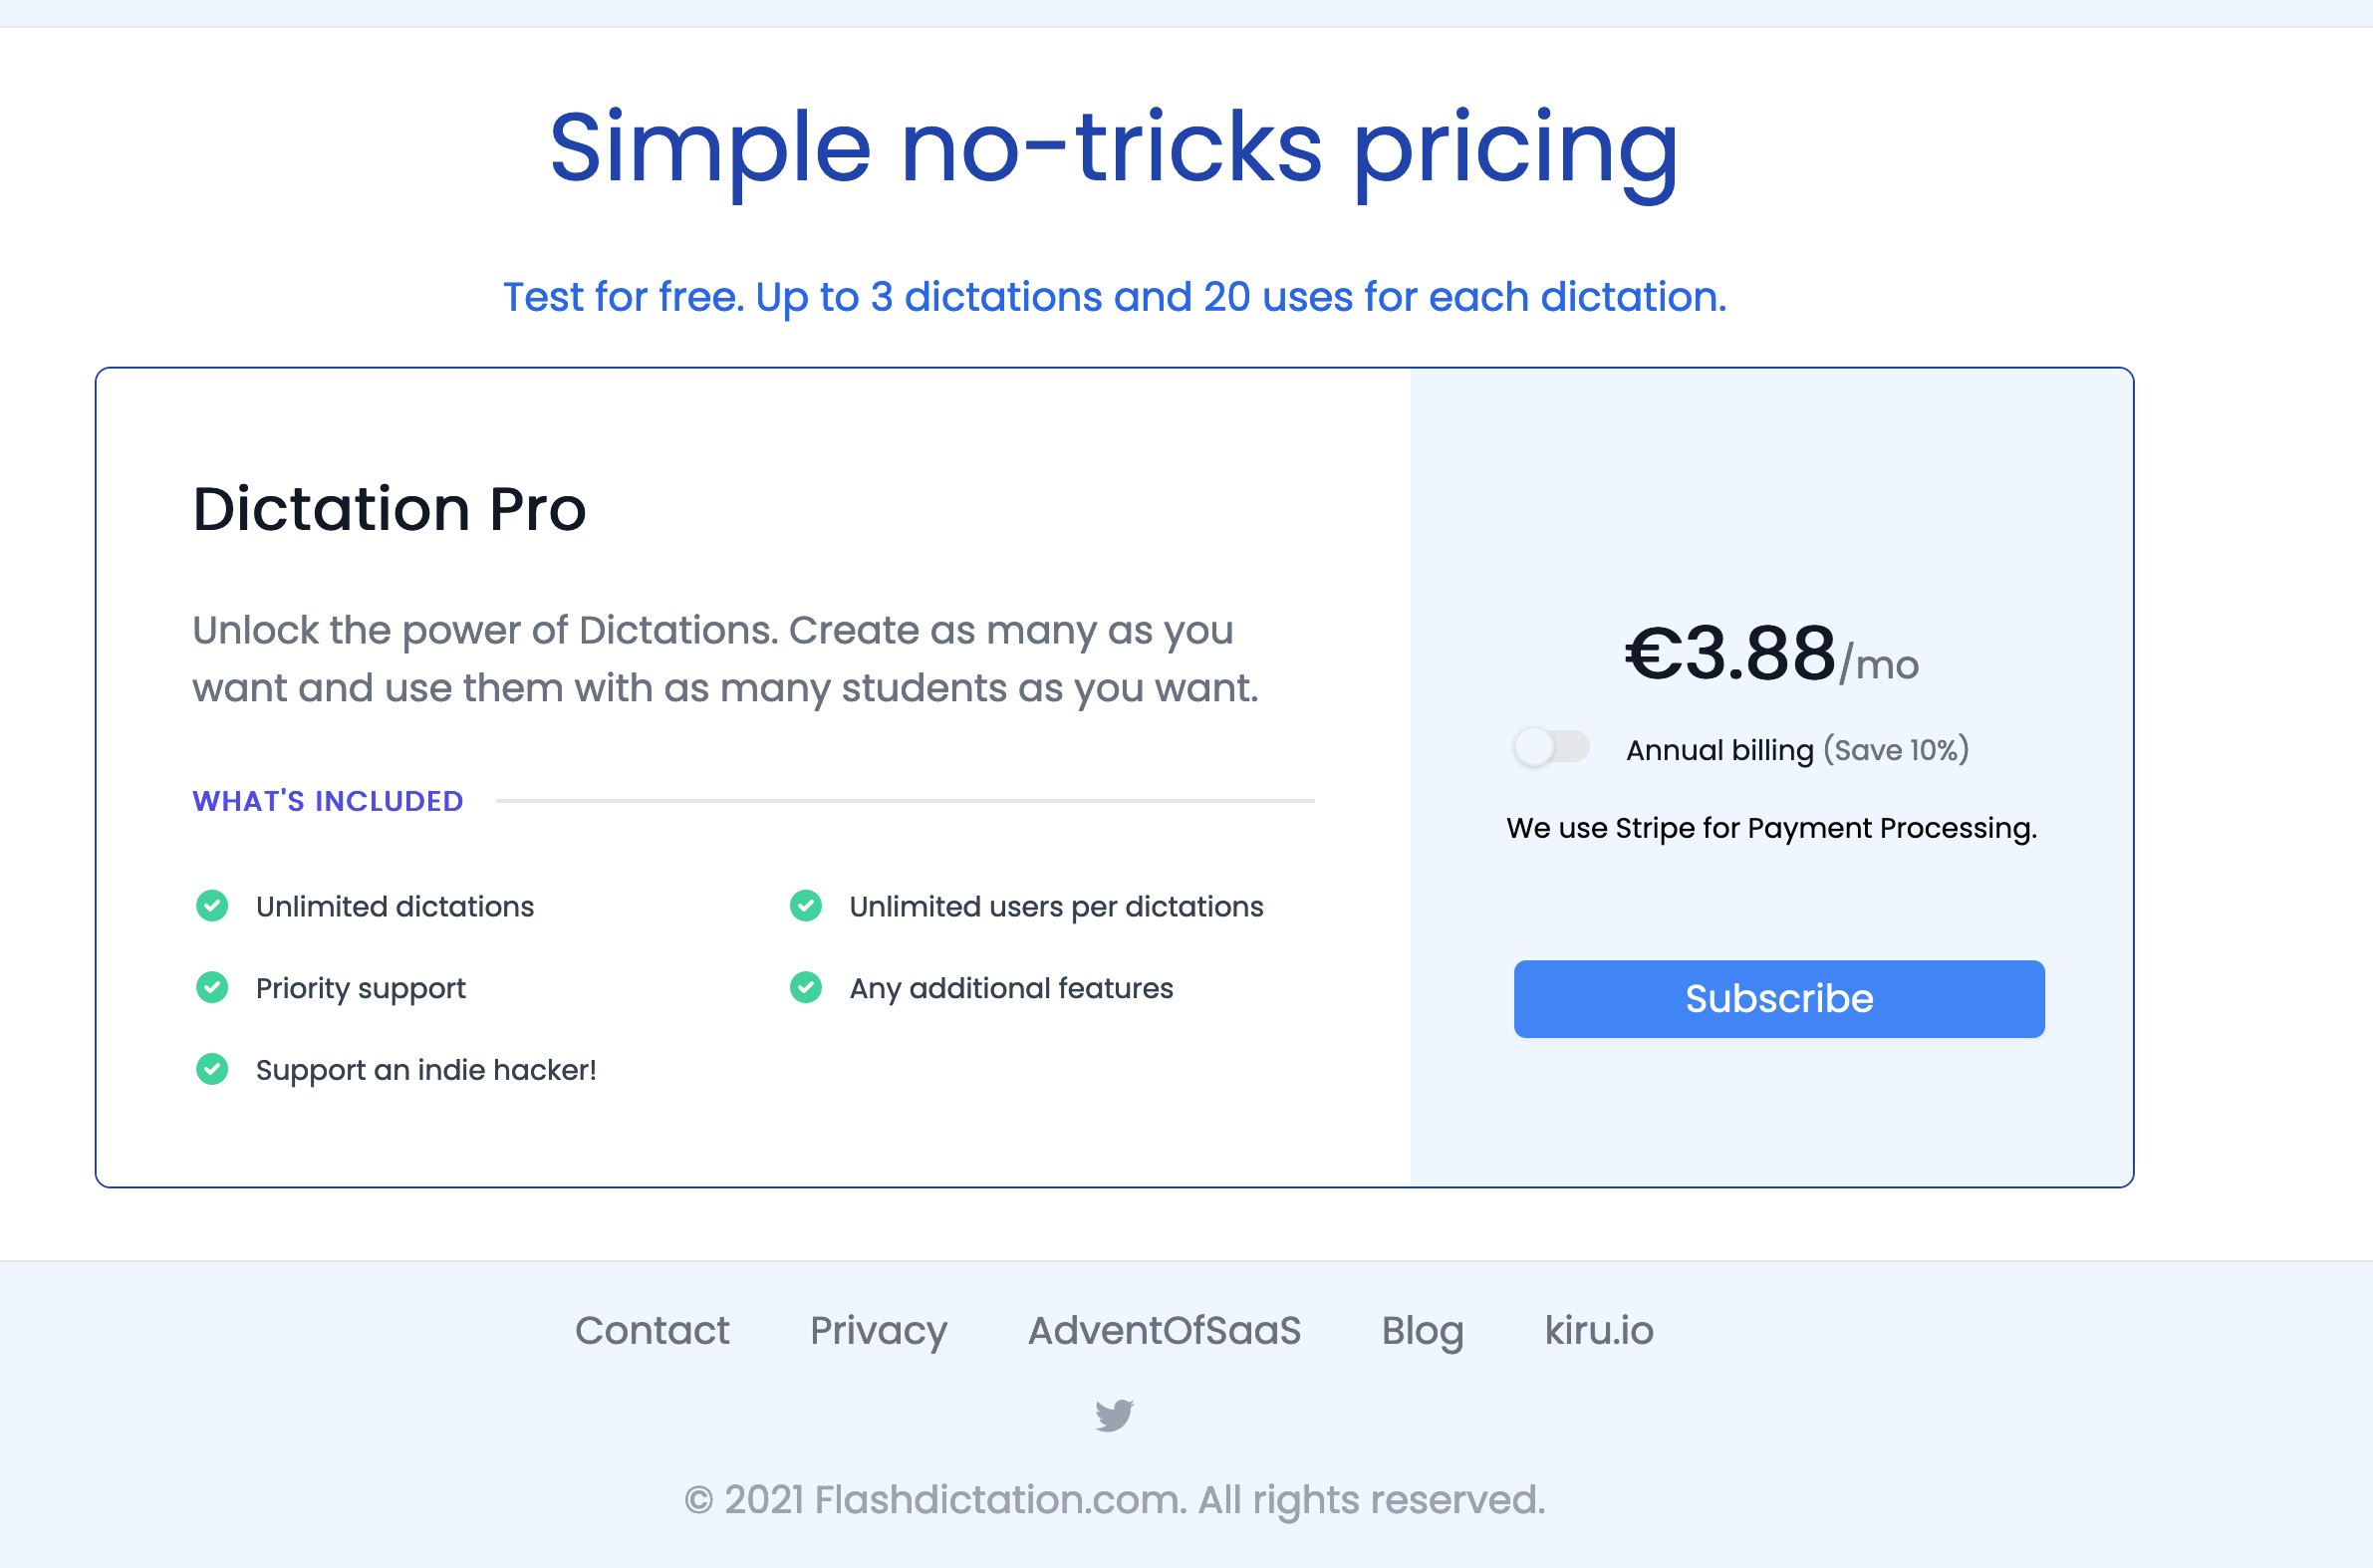
Task: Click the checkmark next to Any additional features
Action: 805,988
